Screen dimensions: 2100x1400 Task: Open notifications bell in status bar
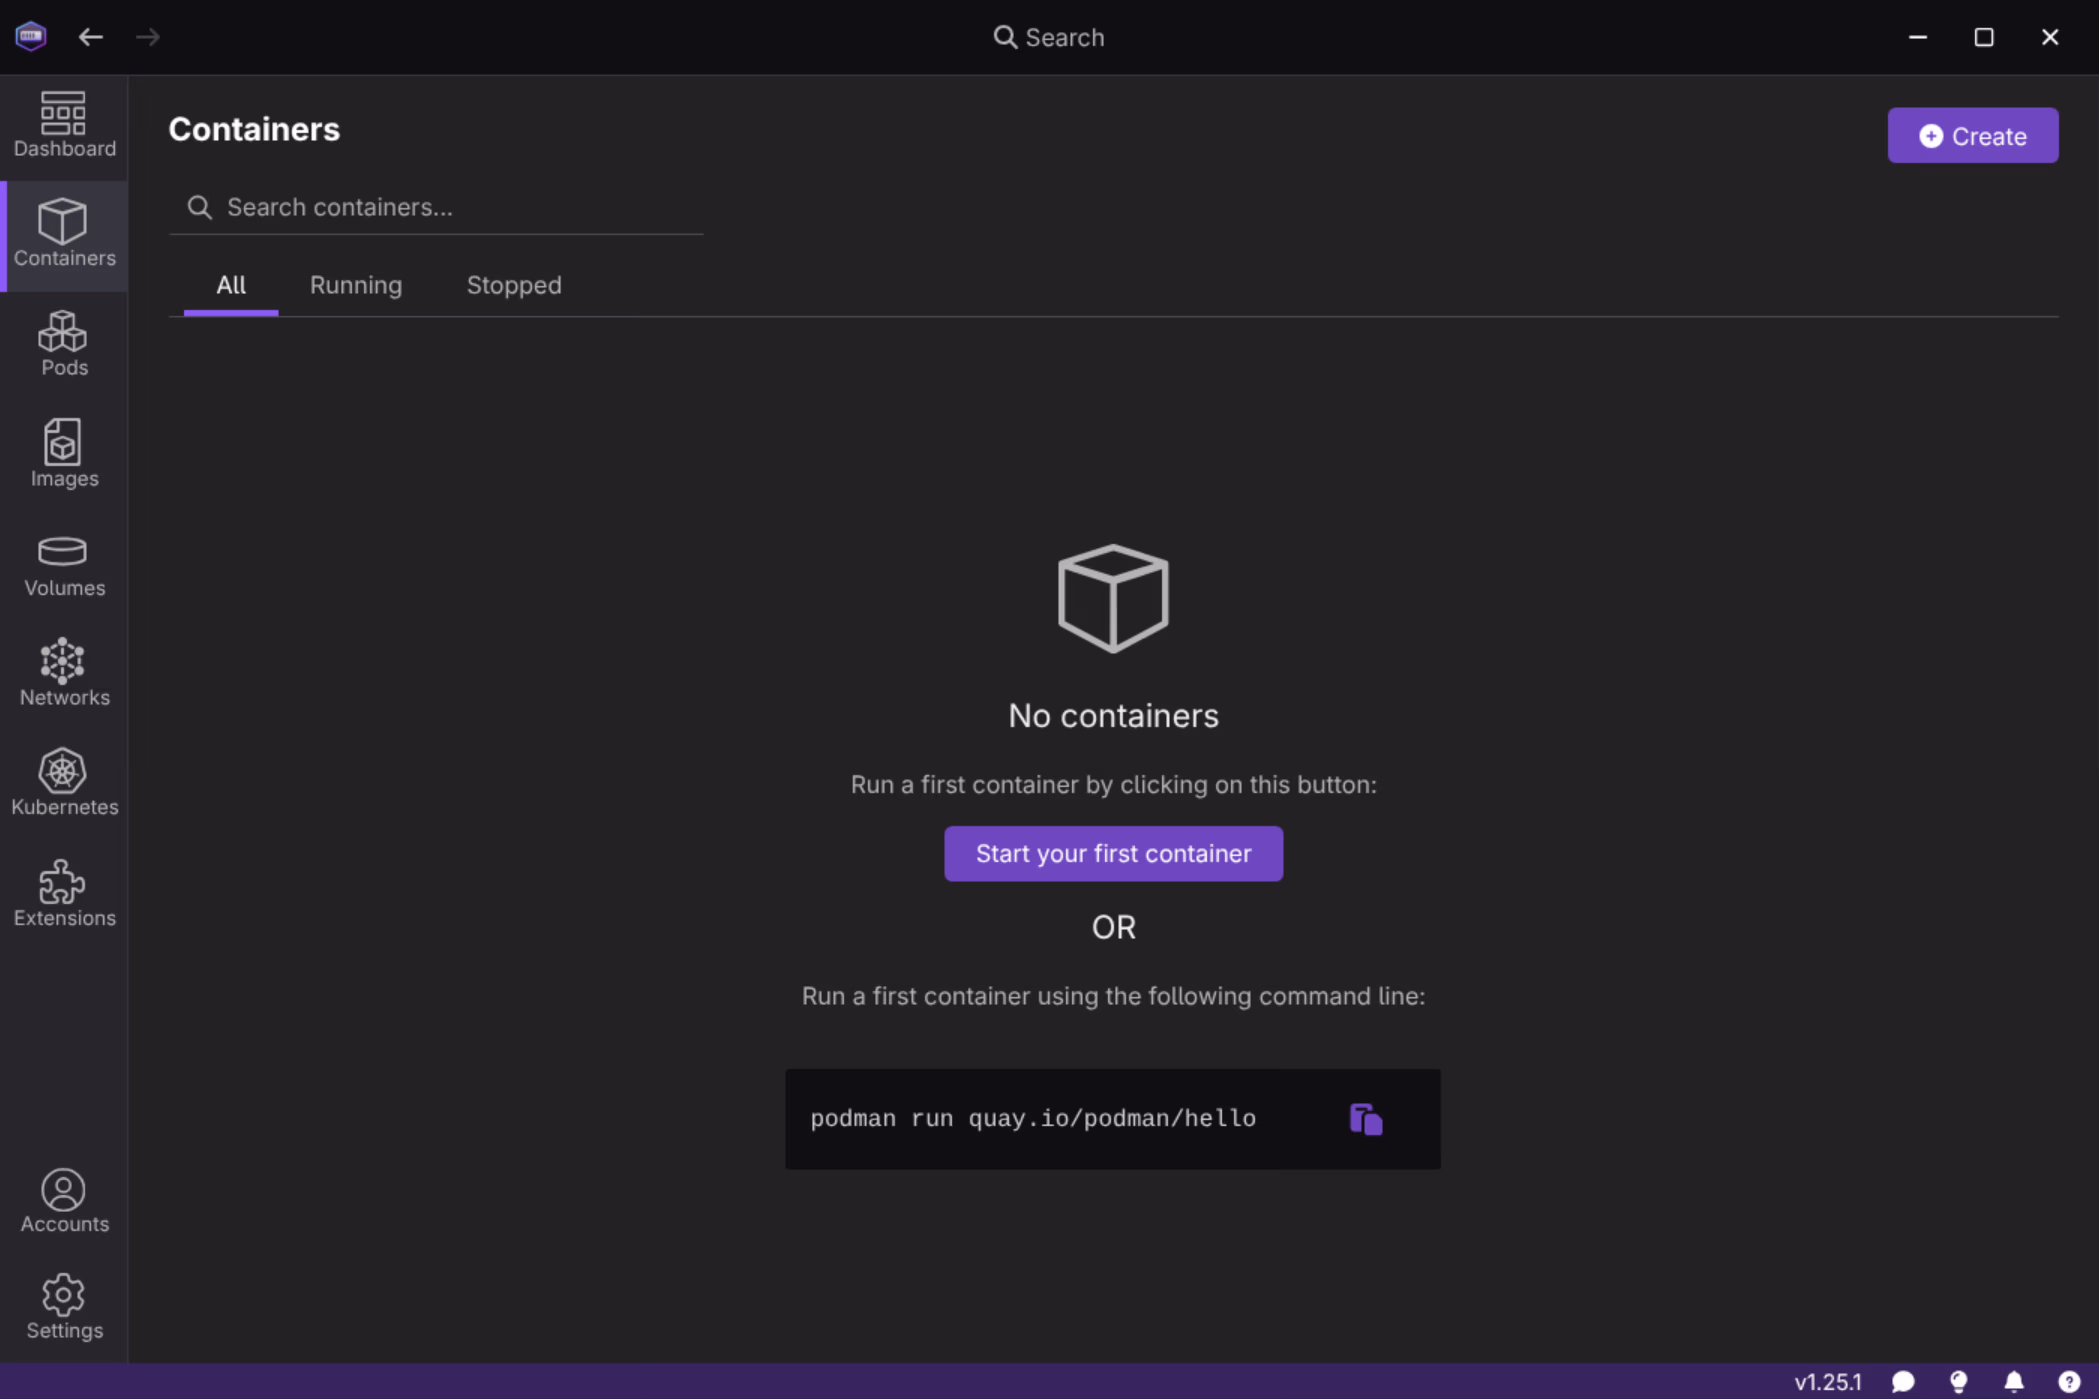coord(2014,1382)
